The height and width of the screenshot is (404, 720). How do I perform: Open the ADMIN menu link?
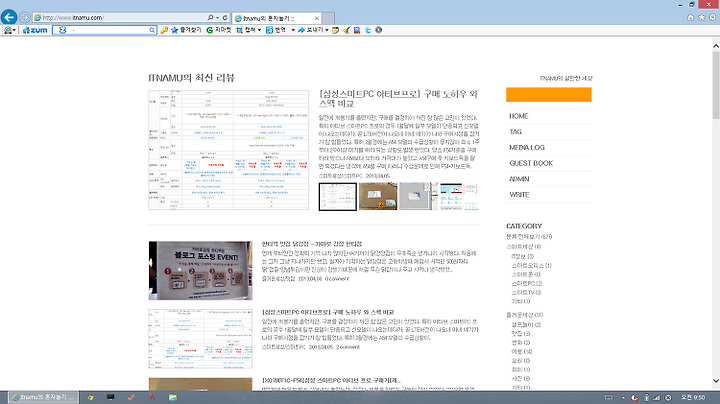(x=519, y=179)
